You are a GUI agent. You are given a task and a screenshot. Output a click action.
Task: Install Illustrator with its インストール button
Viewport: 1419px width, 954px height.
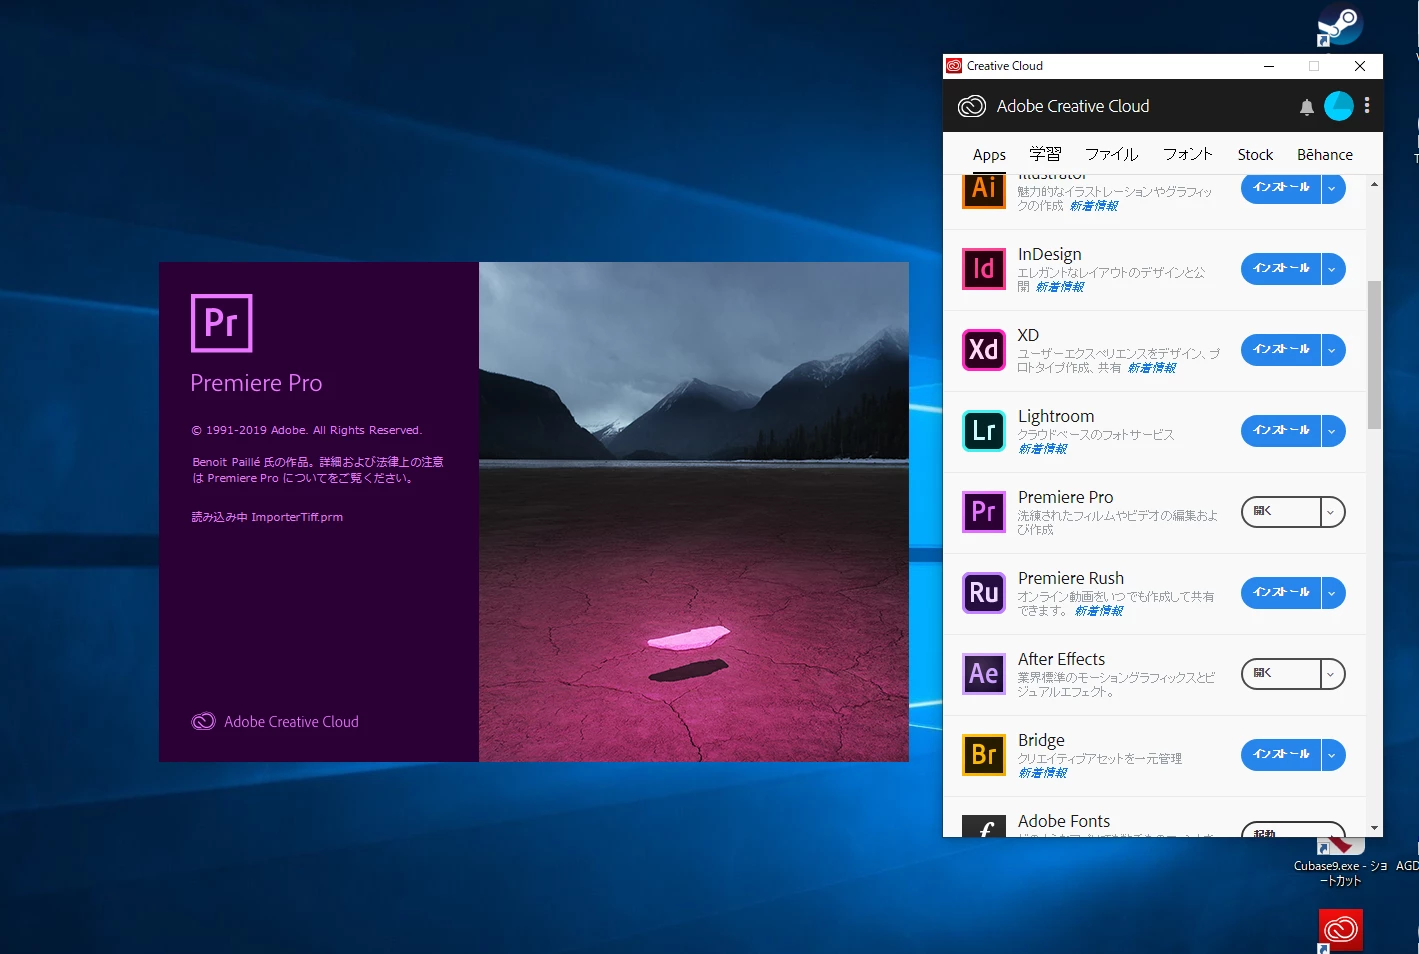tap(1281, 188)
